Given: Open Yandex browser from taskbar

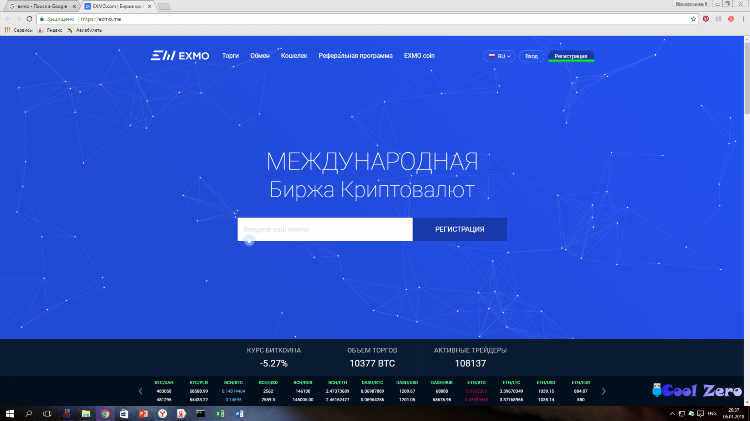Looking at the screenshot, I should (162, 413).
